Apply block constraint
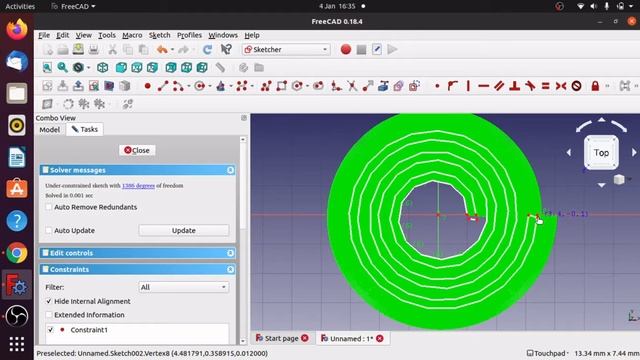The height and width of the screenshot is (360, 640). pos(576,86)
